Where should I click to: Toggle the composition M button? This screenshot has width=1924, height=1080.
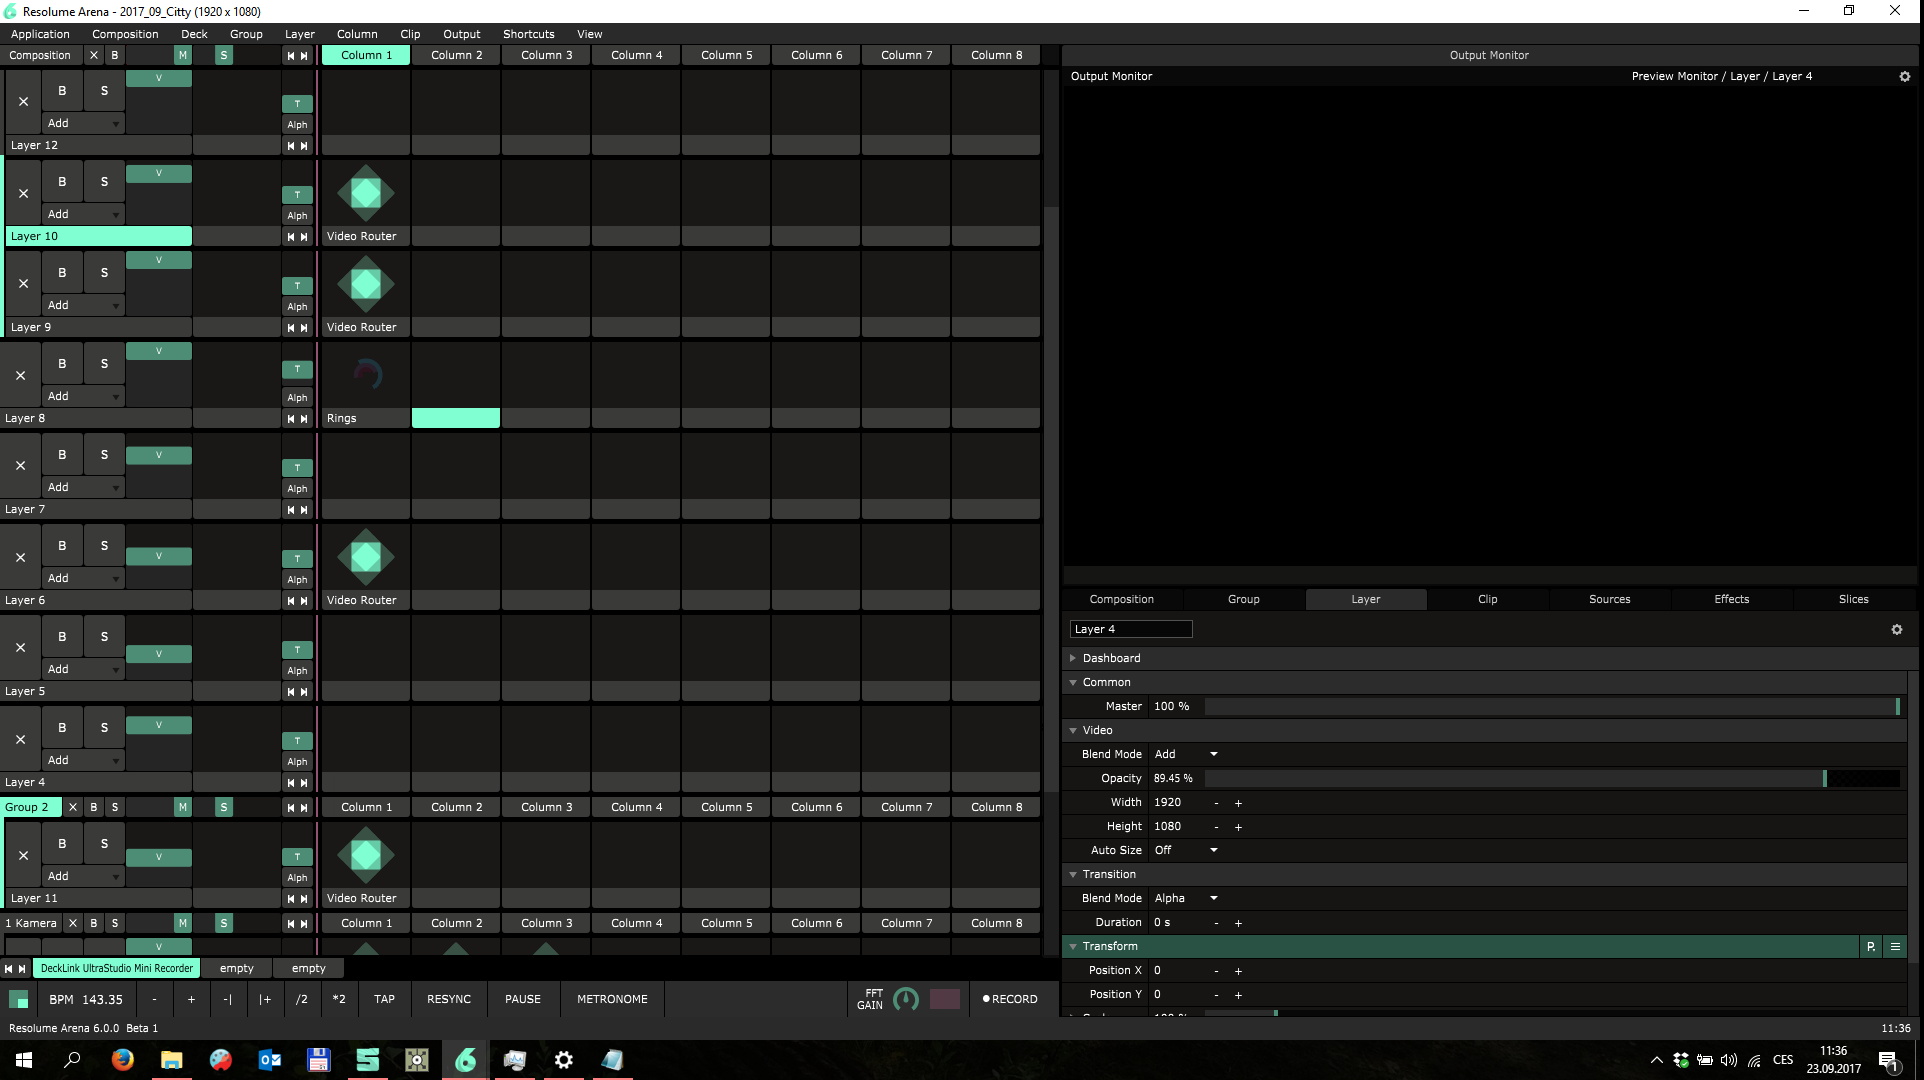pyautogui.click(x=182, y=55)
